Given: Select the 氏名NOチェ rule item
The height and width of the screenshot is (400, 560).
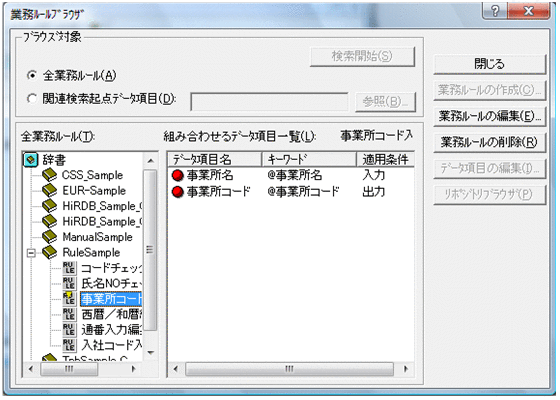Looking at the screenshot, I should 111,283.
